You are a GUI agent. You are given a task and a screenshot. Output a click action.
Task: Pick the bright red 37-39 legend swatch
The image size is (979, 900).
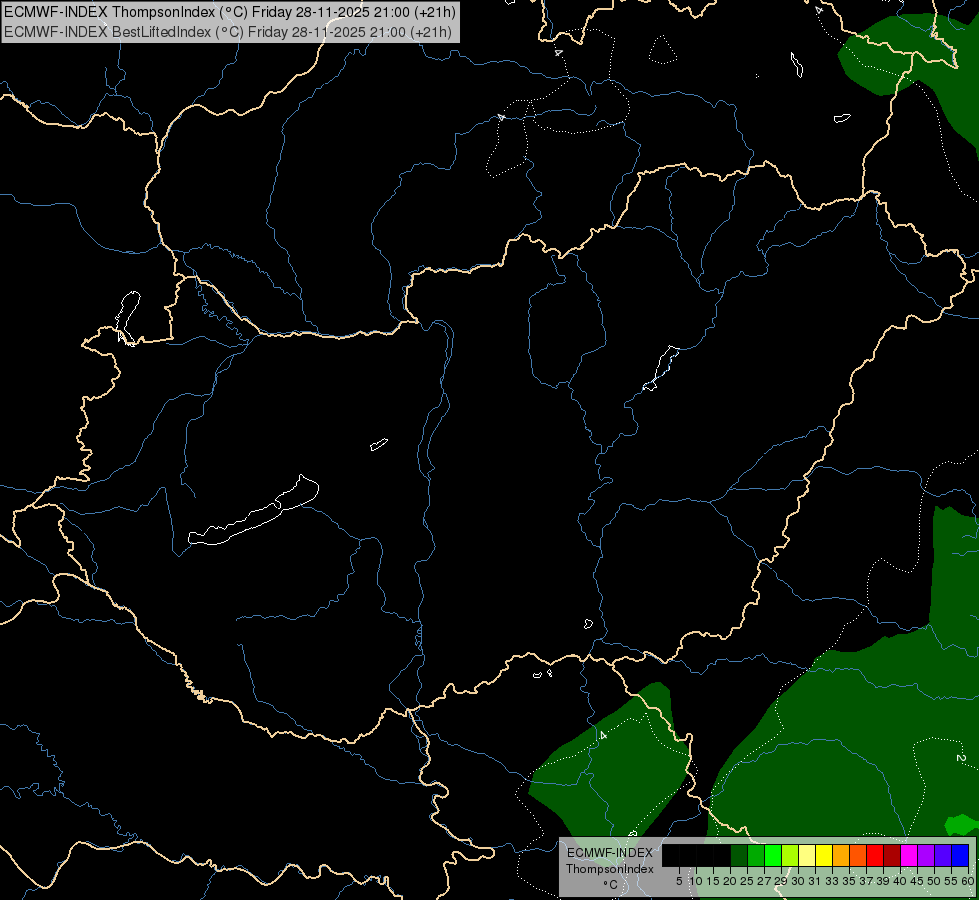(875, 856)
